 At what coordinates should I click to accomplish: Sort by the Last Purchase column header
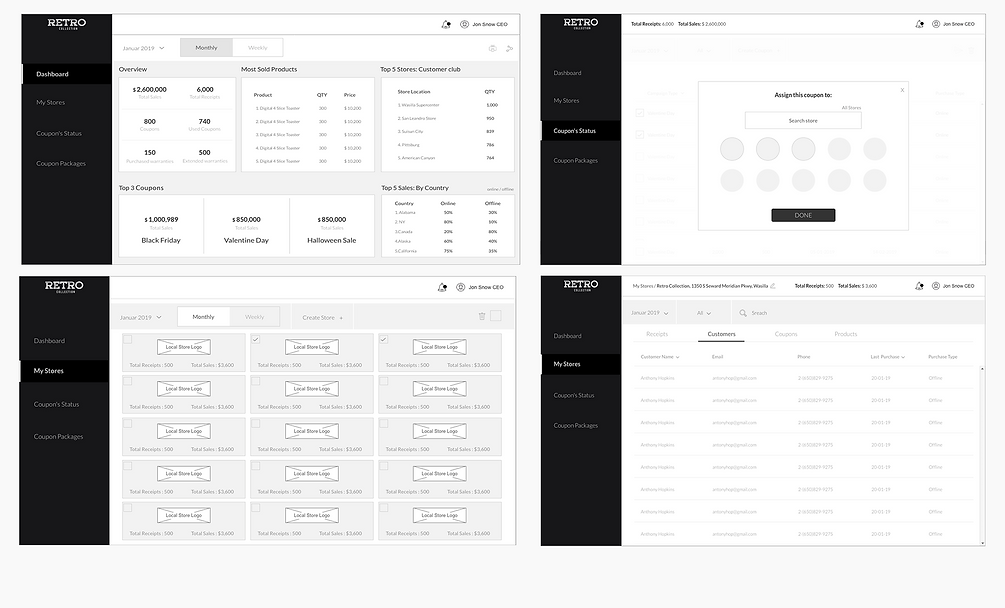[888, 356]
